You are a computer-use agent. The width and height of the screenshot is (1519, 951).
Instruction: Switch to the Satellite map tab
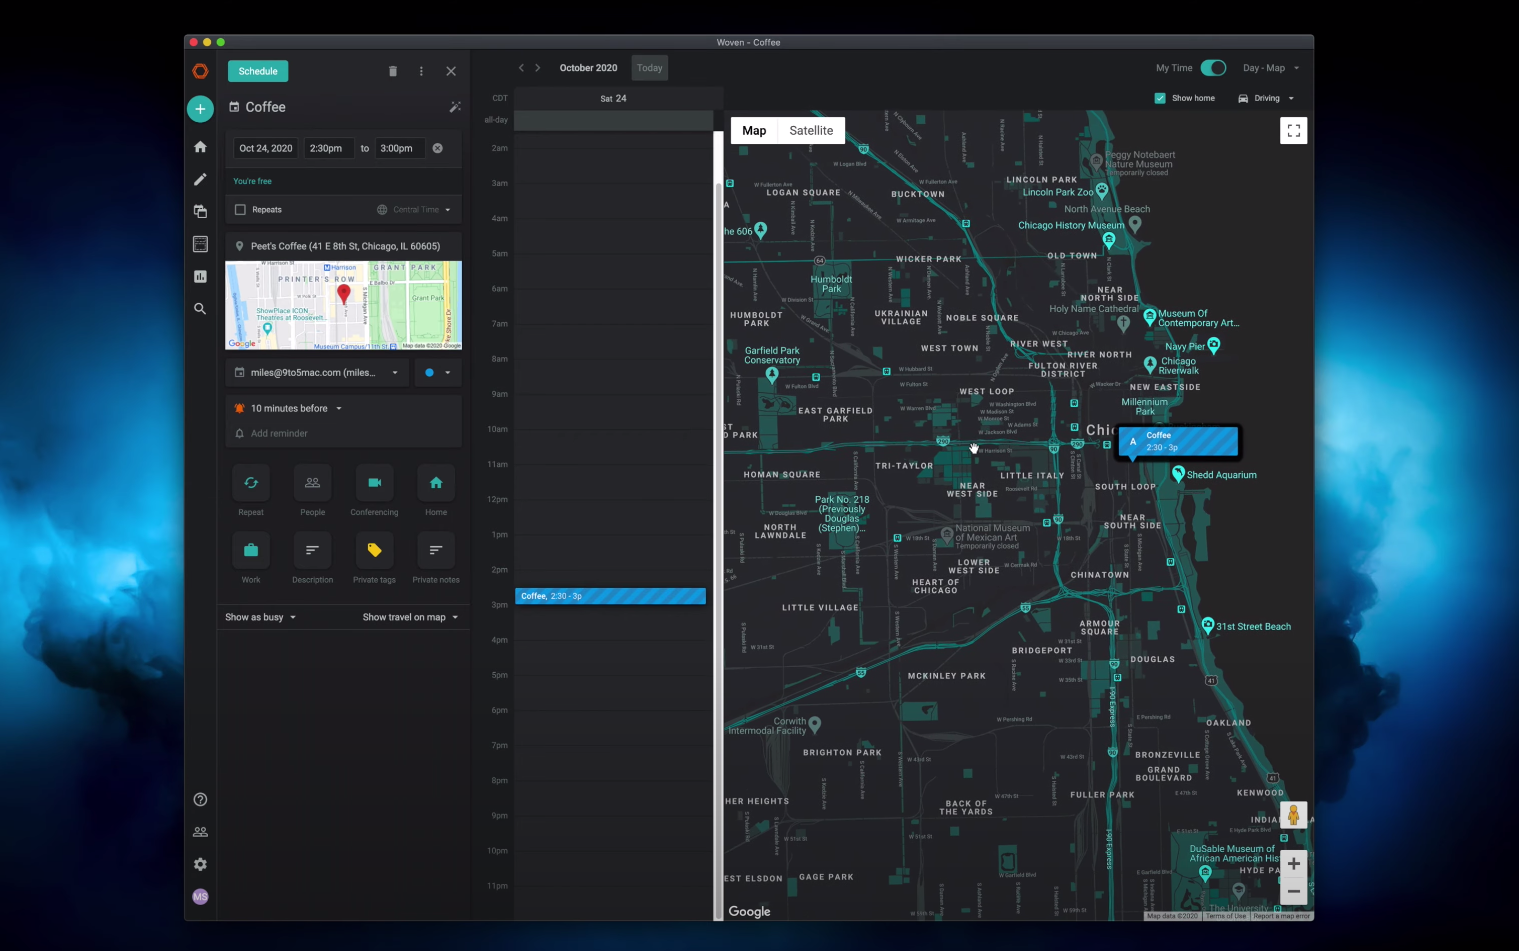coord(811,131)
